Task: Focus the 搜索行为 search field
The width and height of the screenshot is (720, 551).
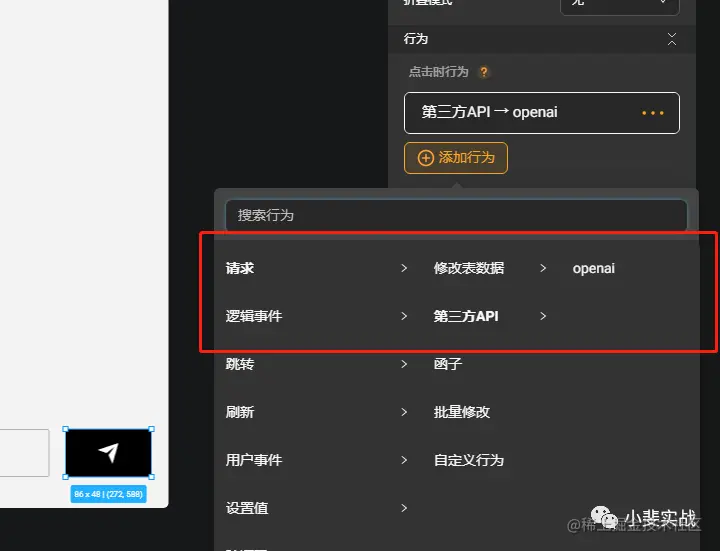Action: [456, 215]
